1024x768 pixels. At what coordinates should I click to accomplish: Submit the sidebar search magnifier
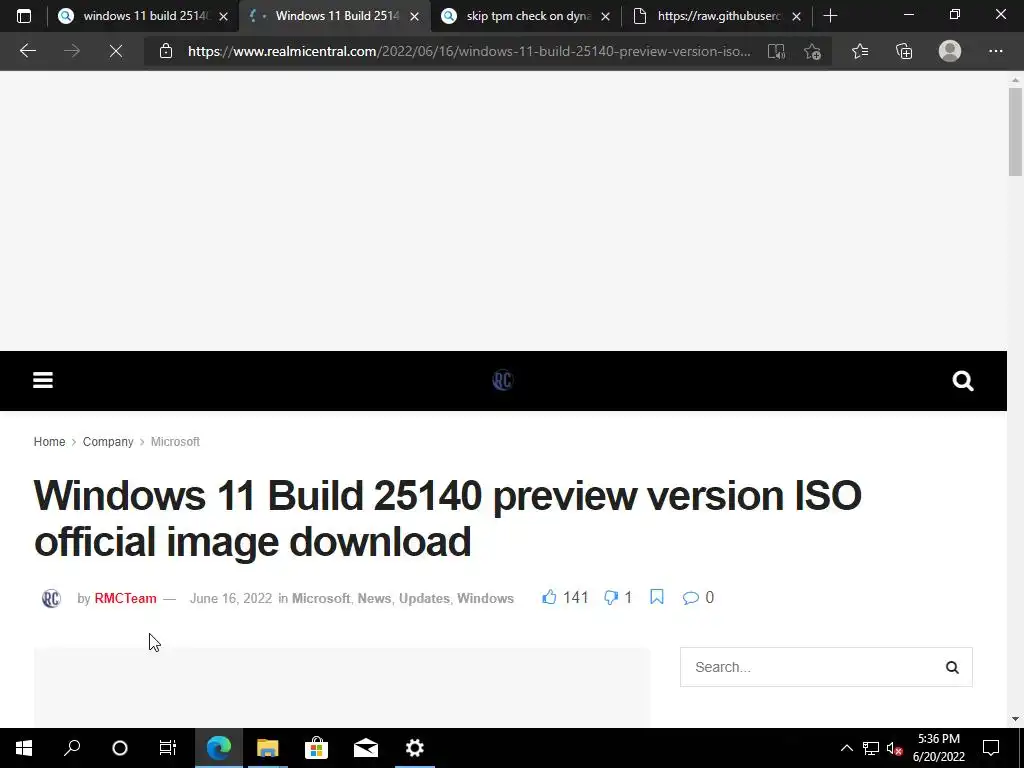952,667
